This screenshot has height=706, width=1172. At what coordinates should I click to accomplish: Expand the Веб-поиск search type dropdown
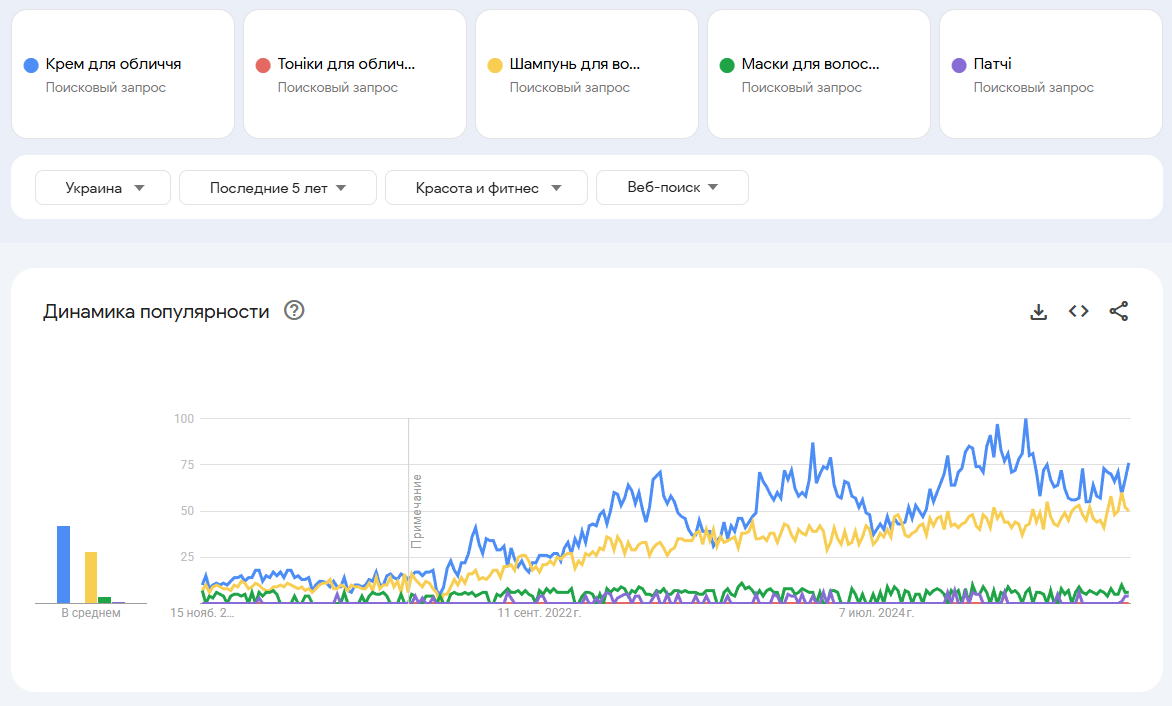pyautogui.click(x=671, y=187)
